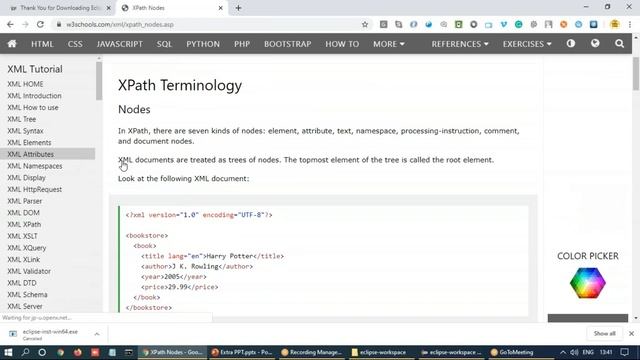Open XML Parser sidebar link

pyautogui.click(x=24, y=201)
